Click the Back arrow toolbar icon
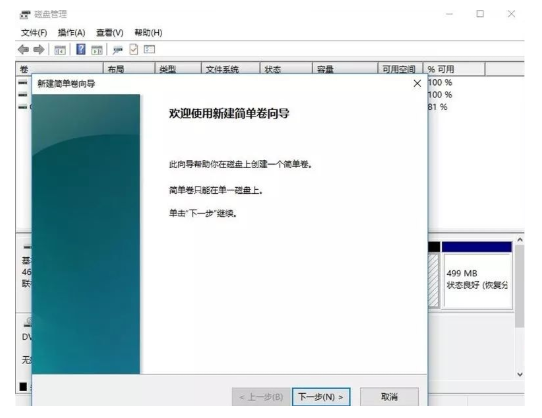This screenshot has height=418, width=542. [x=23, y=50]
